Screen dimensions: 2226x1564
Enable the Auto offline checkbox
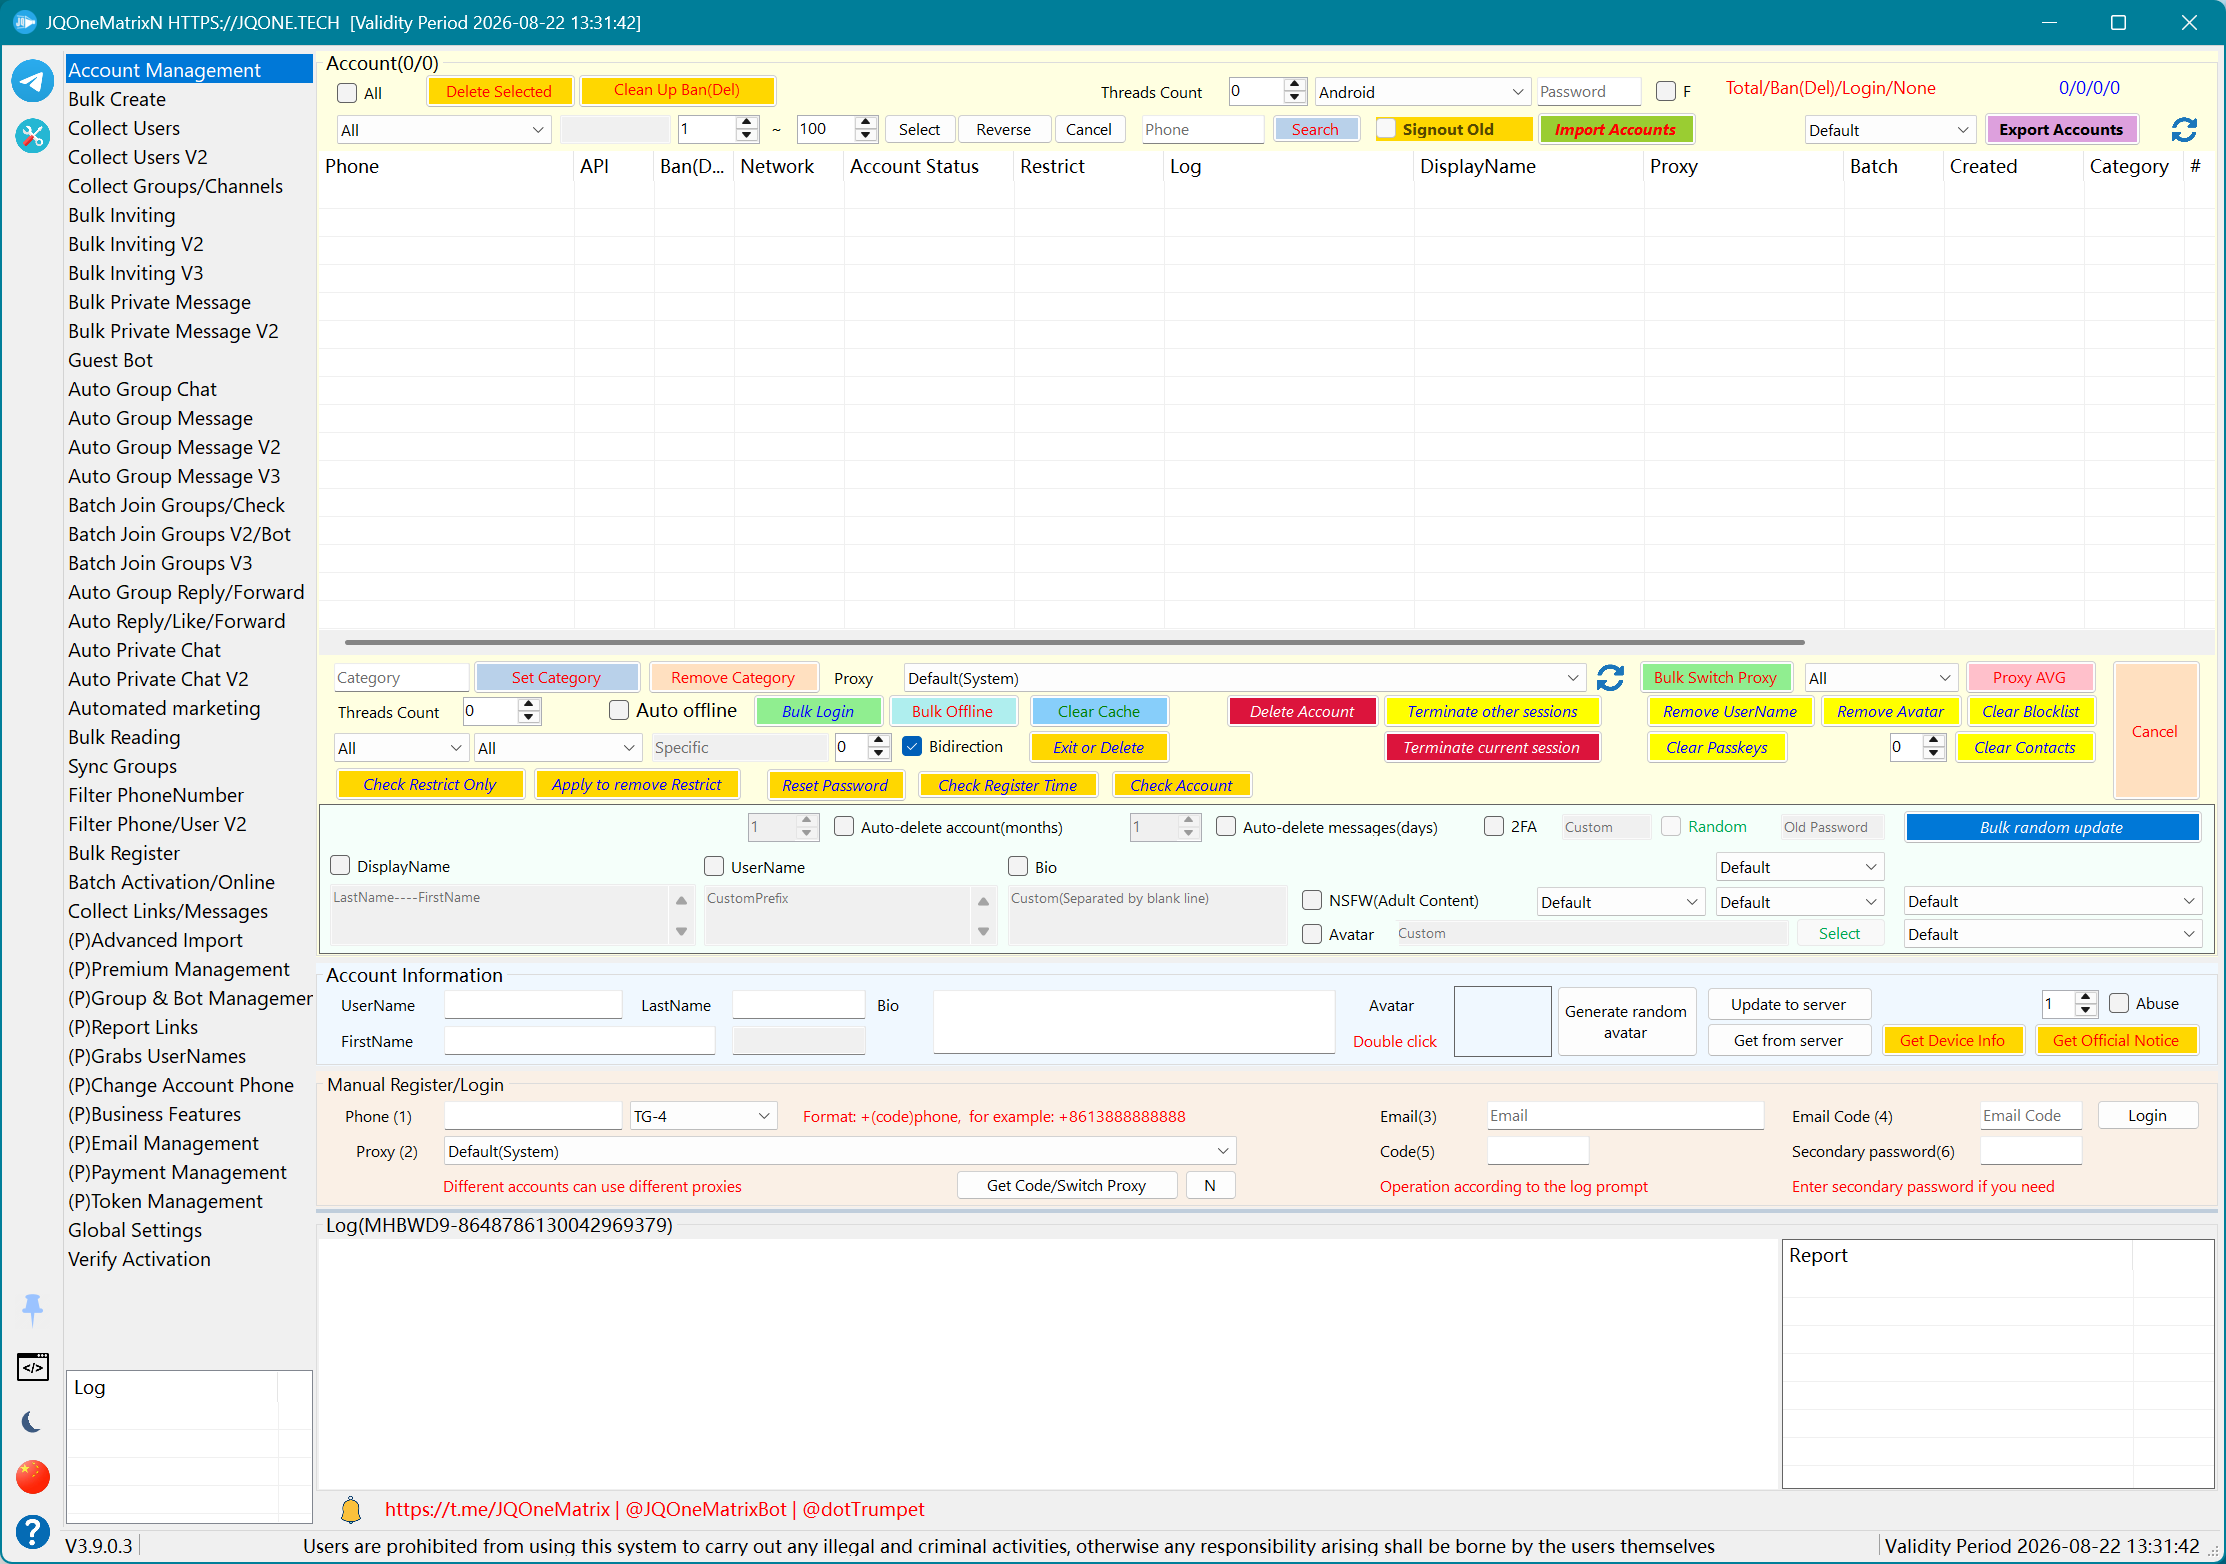pyautogui.click(x=619, y=710)
